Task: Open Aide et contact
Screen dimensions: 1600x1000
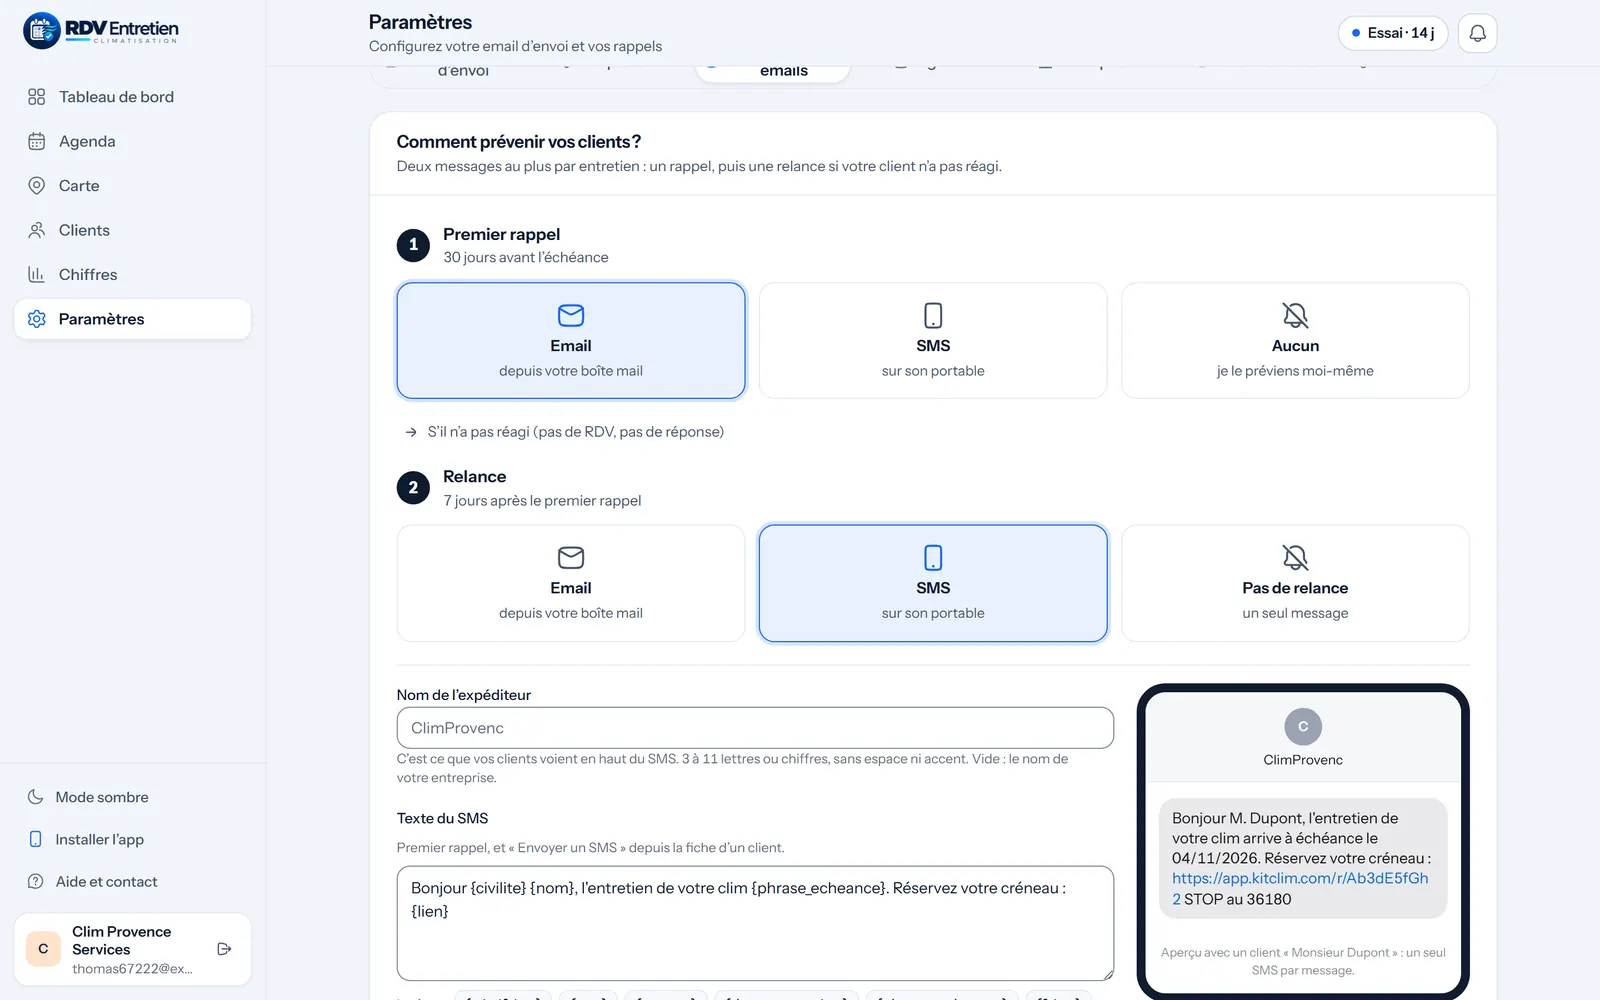Action: click(132, 881)
